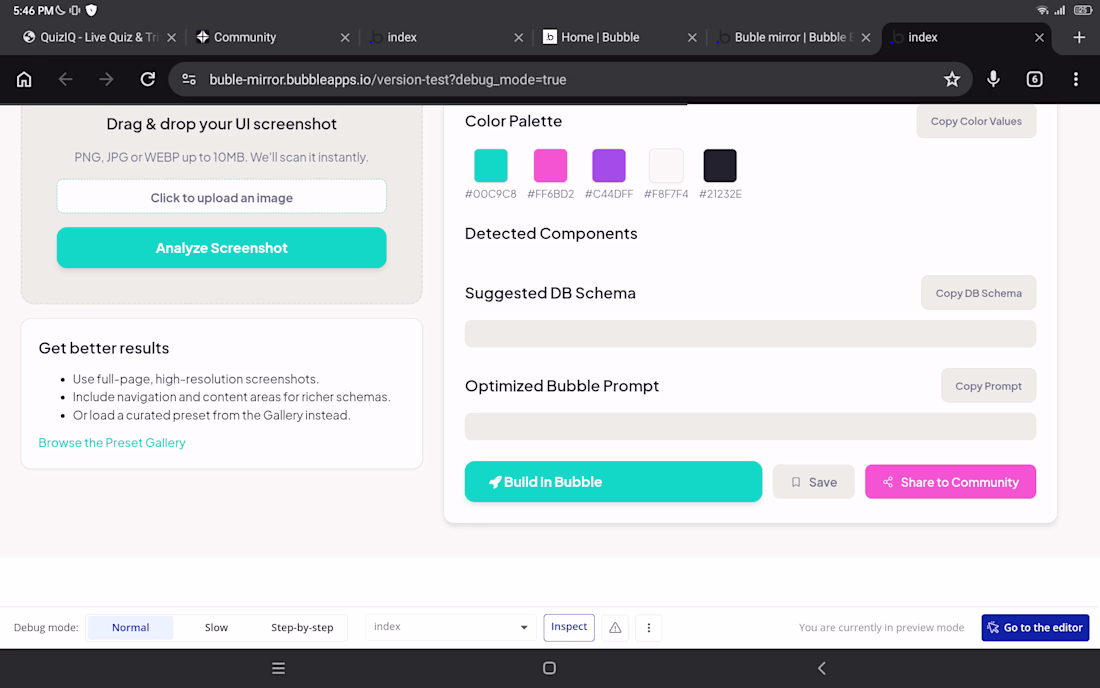1100x688 pixels.
Task: Click the 'Get better results' heading
Action: 104,349
